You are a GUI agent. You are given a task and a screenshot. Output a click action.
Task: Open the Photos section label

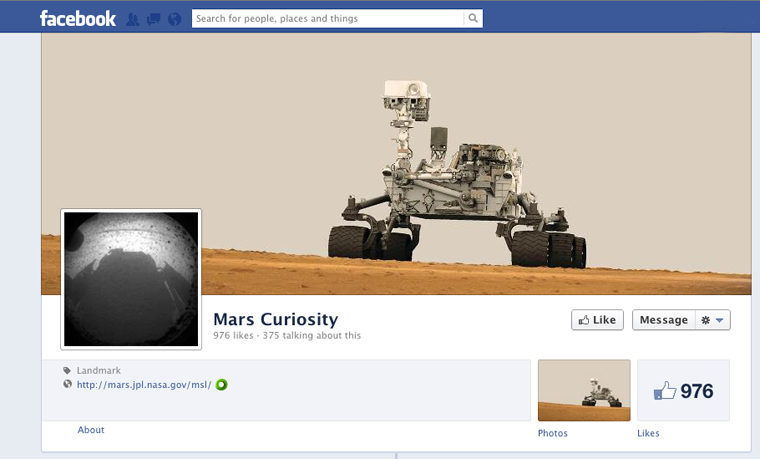pyautogui.click(x=553, y=433)
